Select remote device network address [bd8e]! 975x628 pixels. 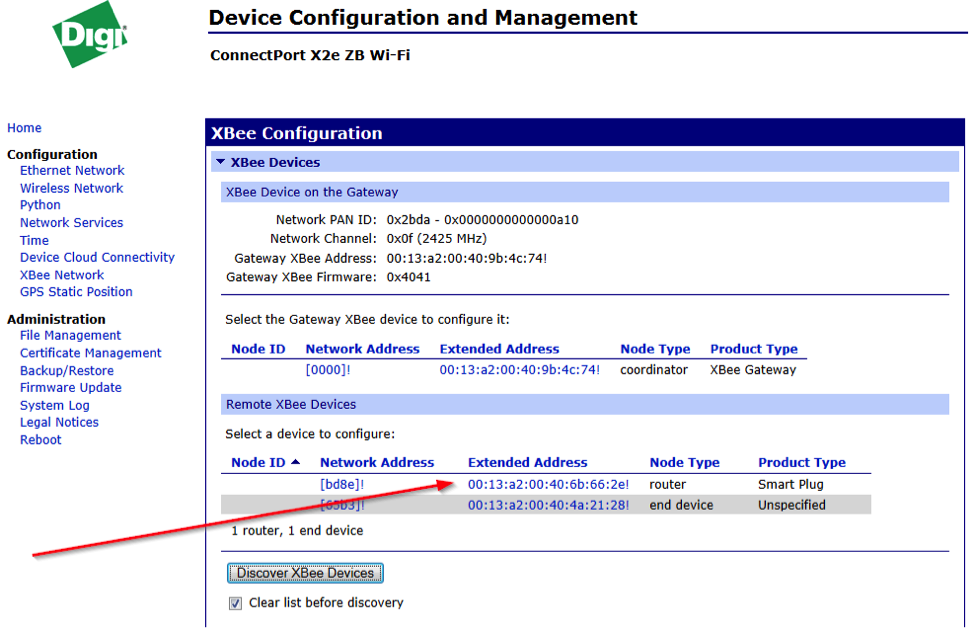pyautogui.click(x=342, y=484)
